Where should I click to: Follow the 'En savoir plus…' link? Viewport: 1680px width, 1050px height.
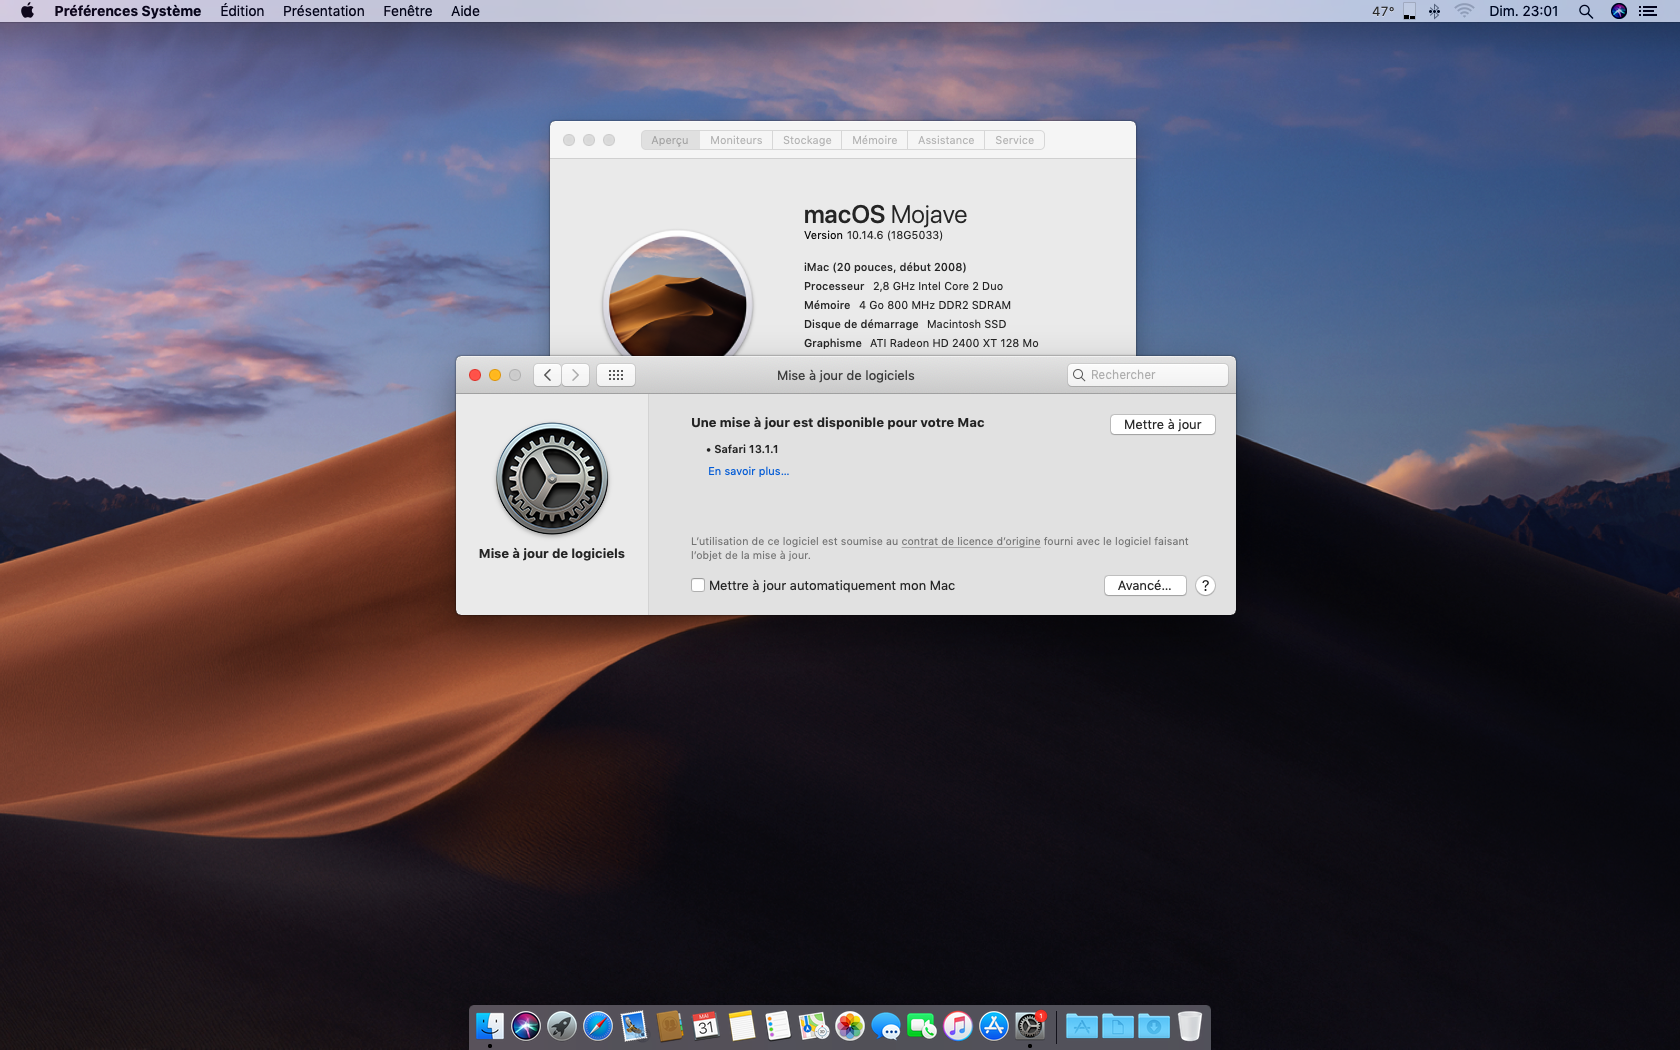coord(748,471)
